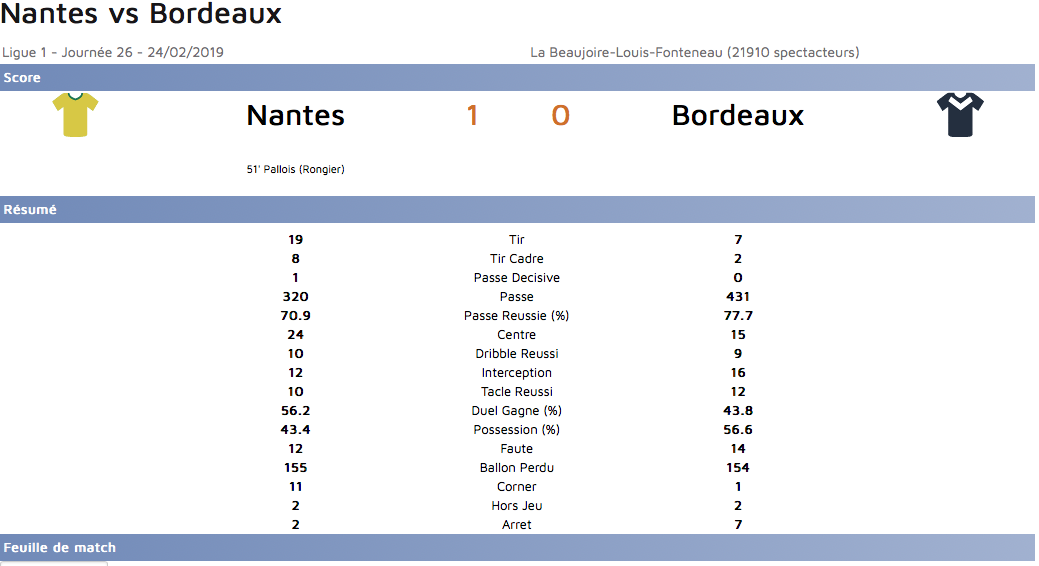Open the Bordeaux team name link
Viewport: 1039px width, 566px height.
coord(737,116)
